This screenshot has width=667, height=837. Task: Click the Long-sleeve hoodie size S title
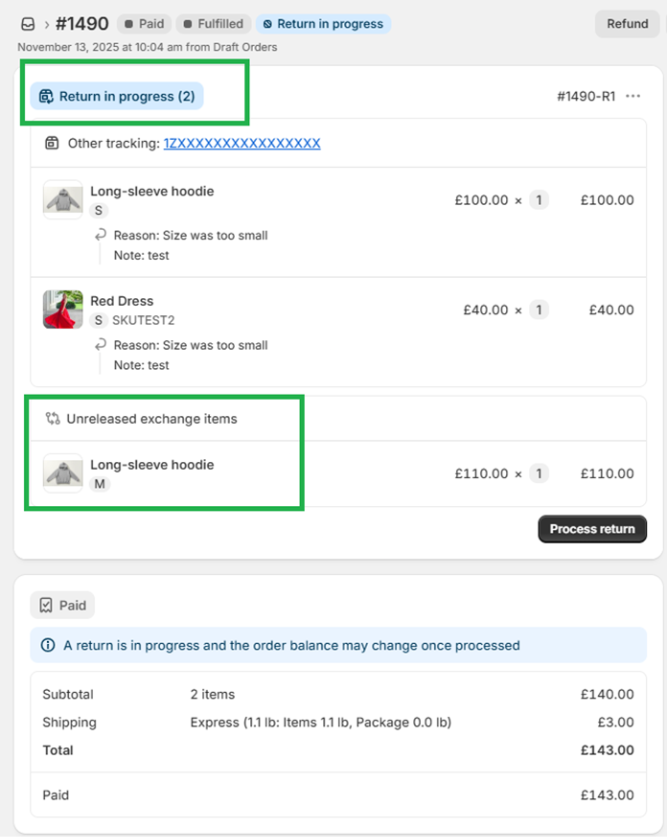tap(152, 191)
